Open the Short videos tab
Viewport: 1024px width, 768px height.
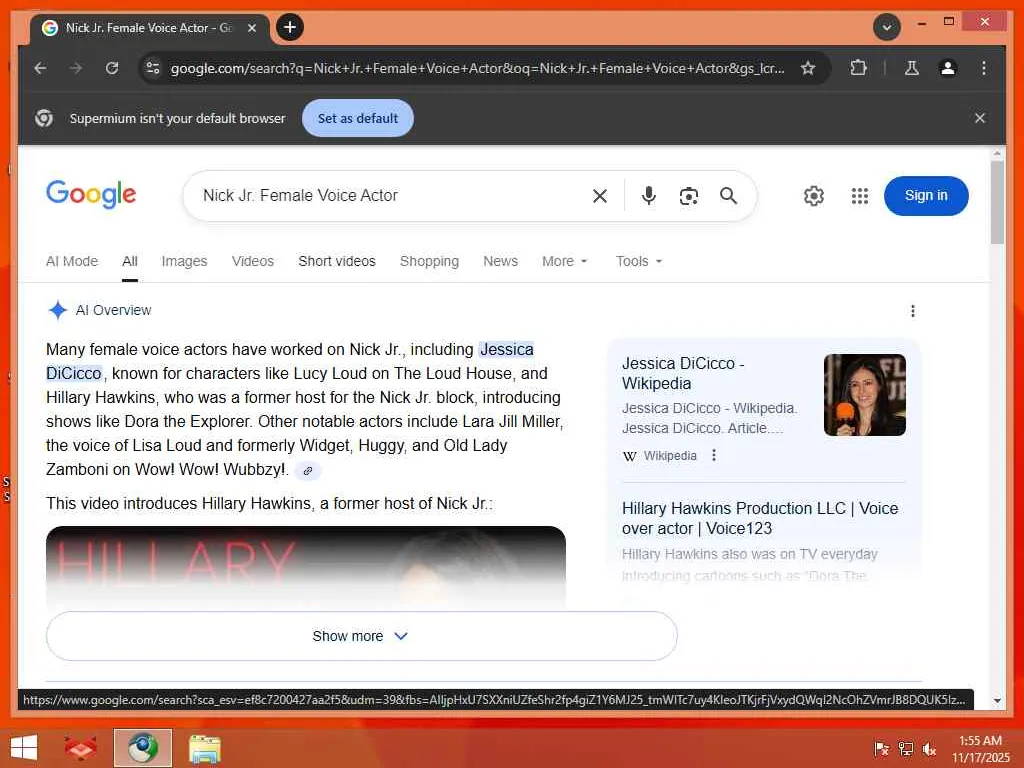337,261
